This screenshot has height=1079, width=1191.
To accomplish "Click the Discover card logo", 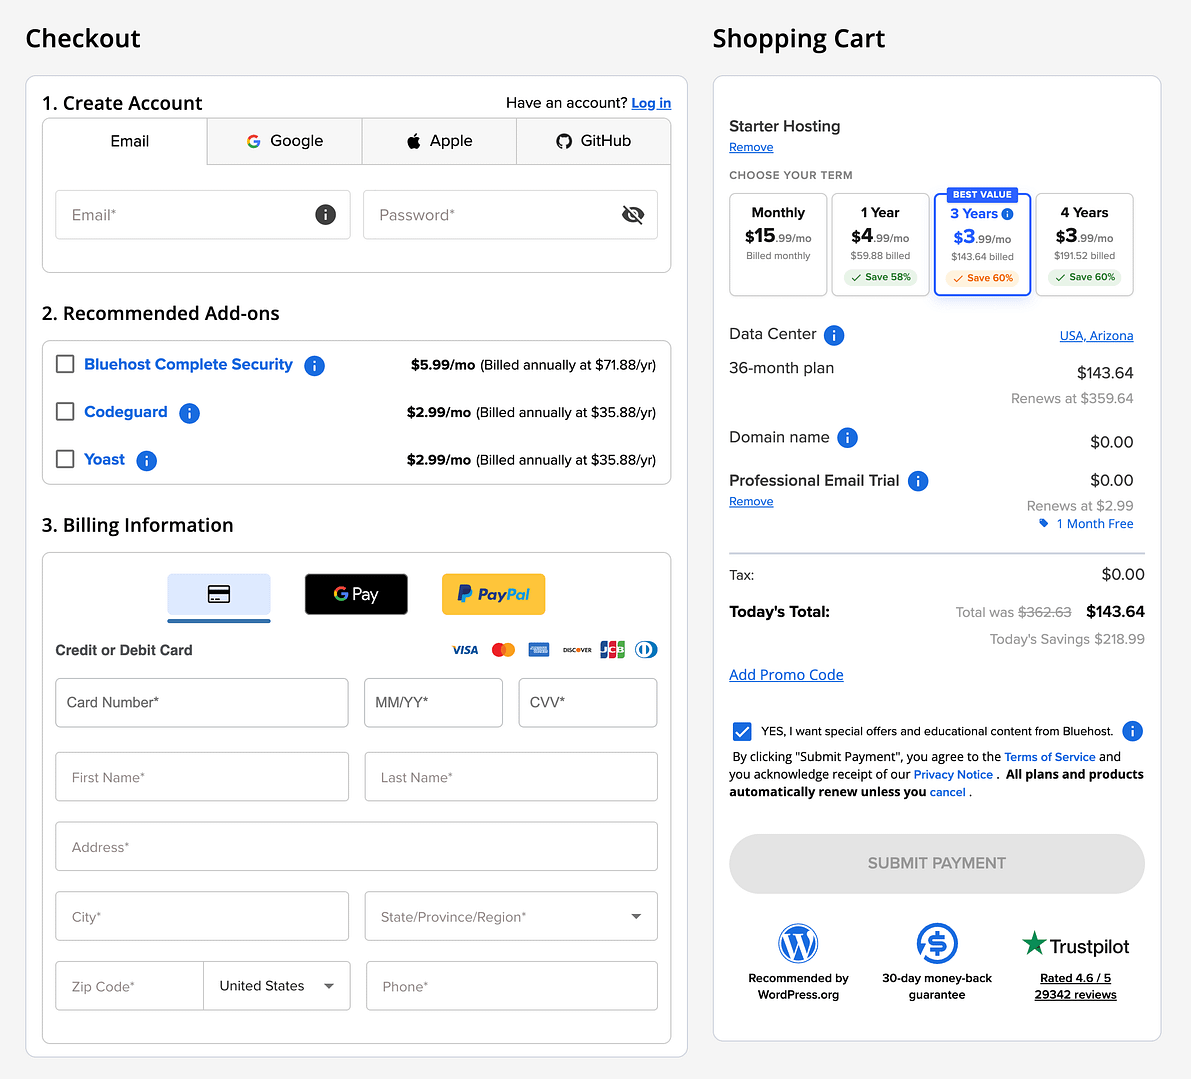I will tap(577, 650).
